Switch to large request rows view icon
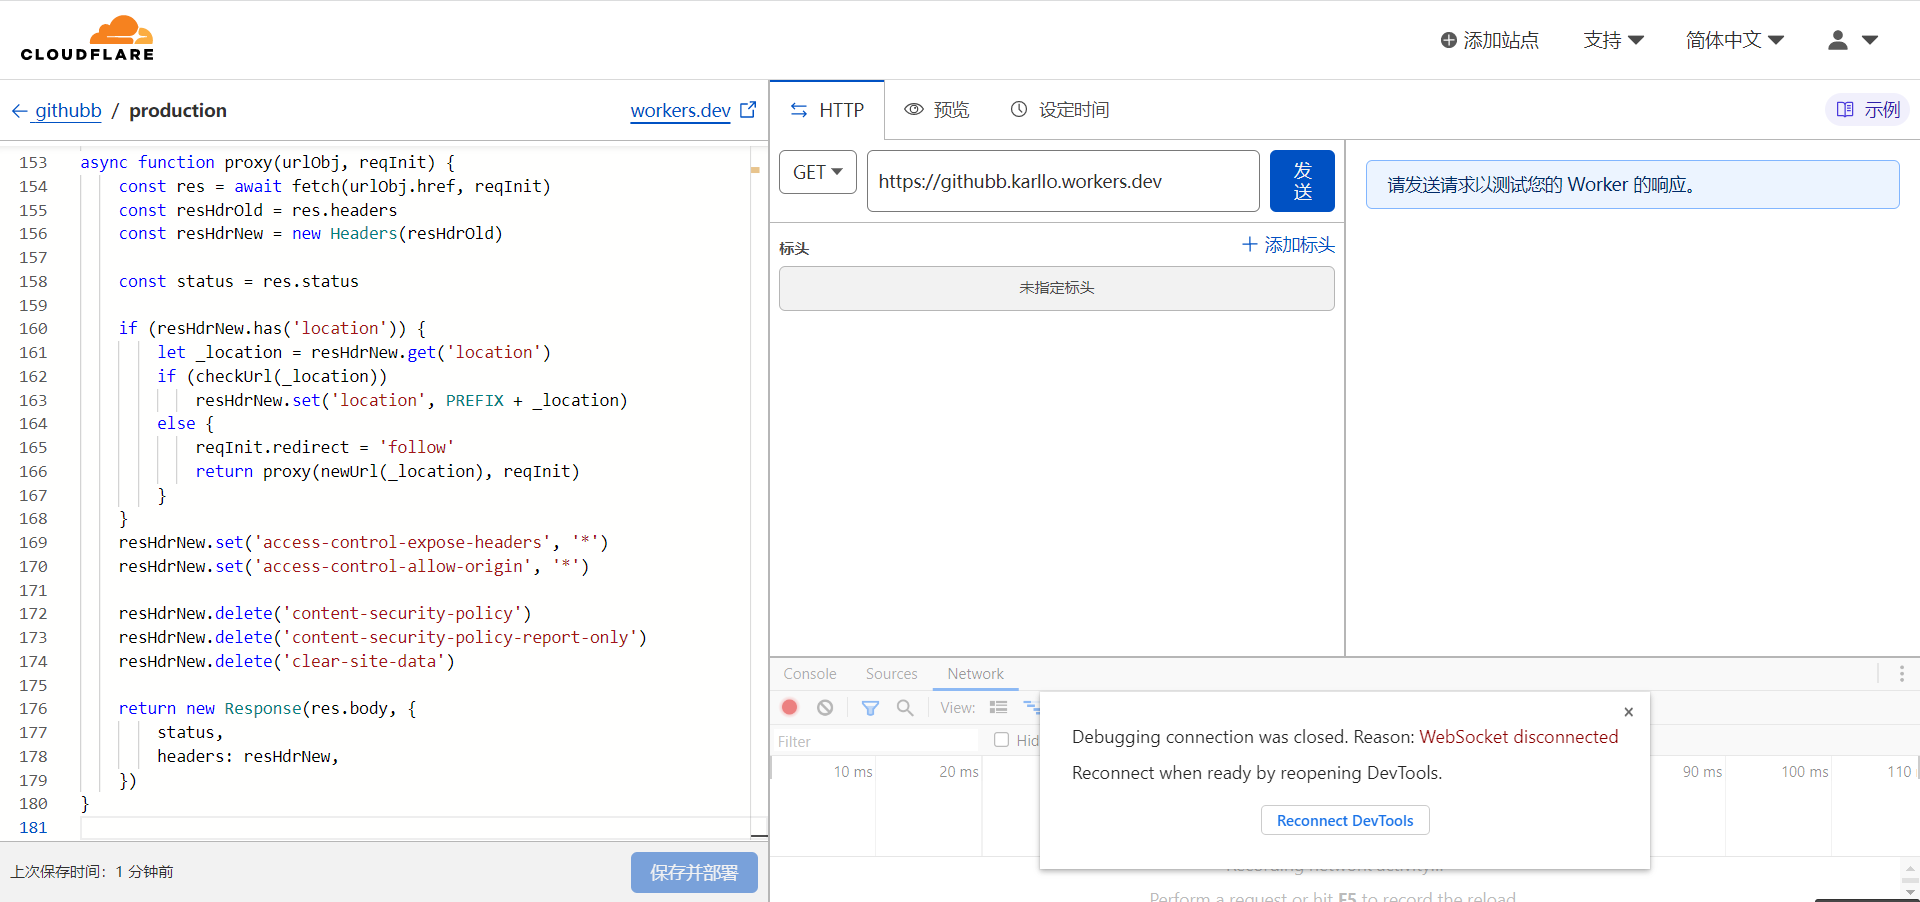The image size is (1920, 902). tap(998, 707)
